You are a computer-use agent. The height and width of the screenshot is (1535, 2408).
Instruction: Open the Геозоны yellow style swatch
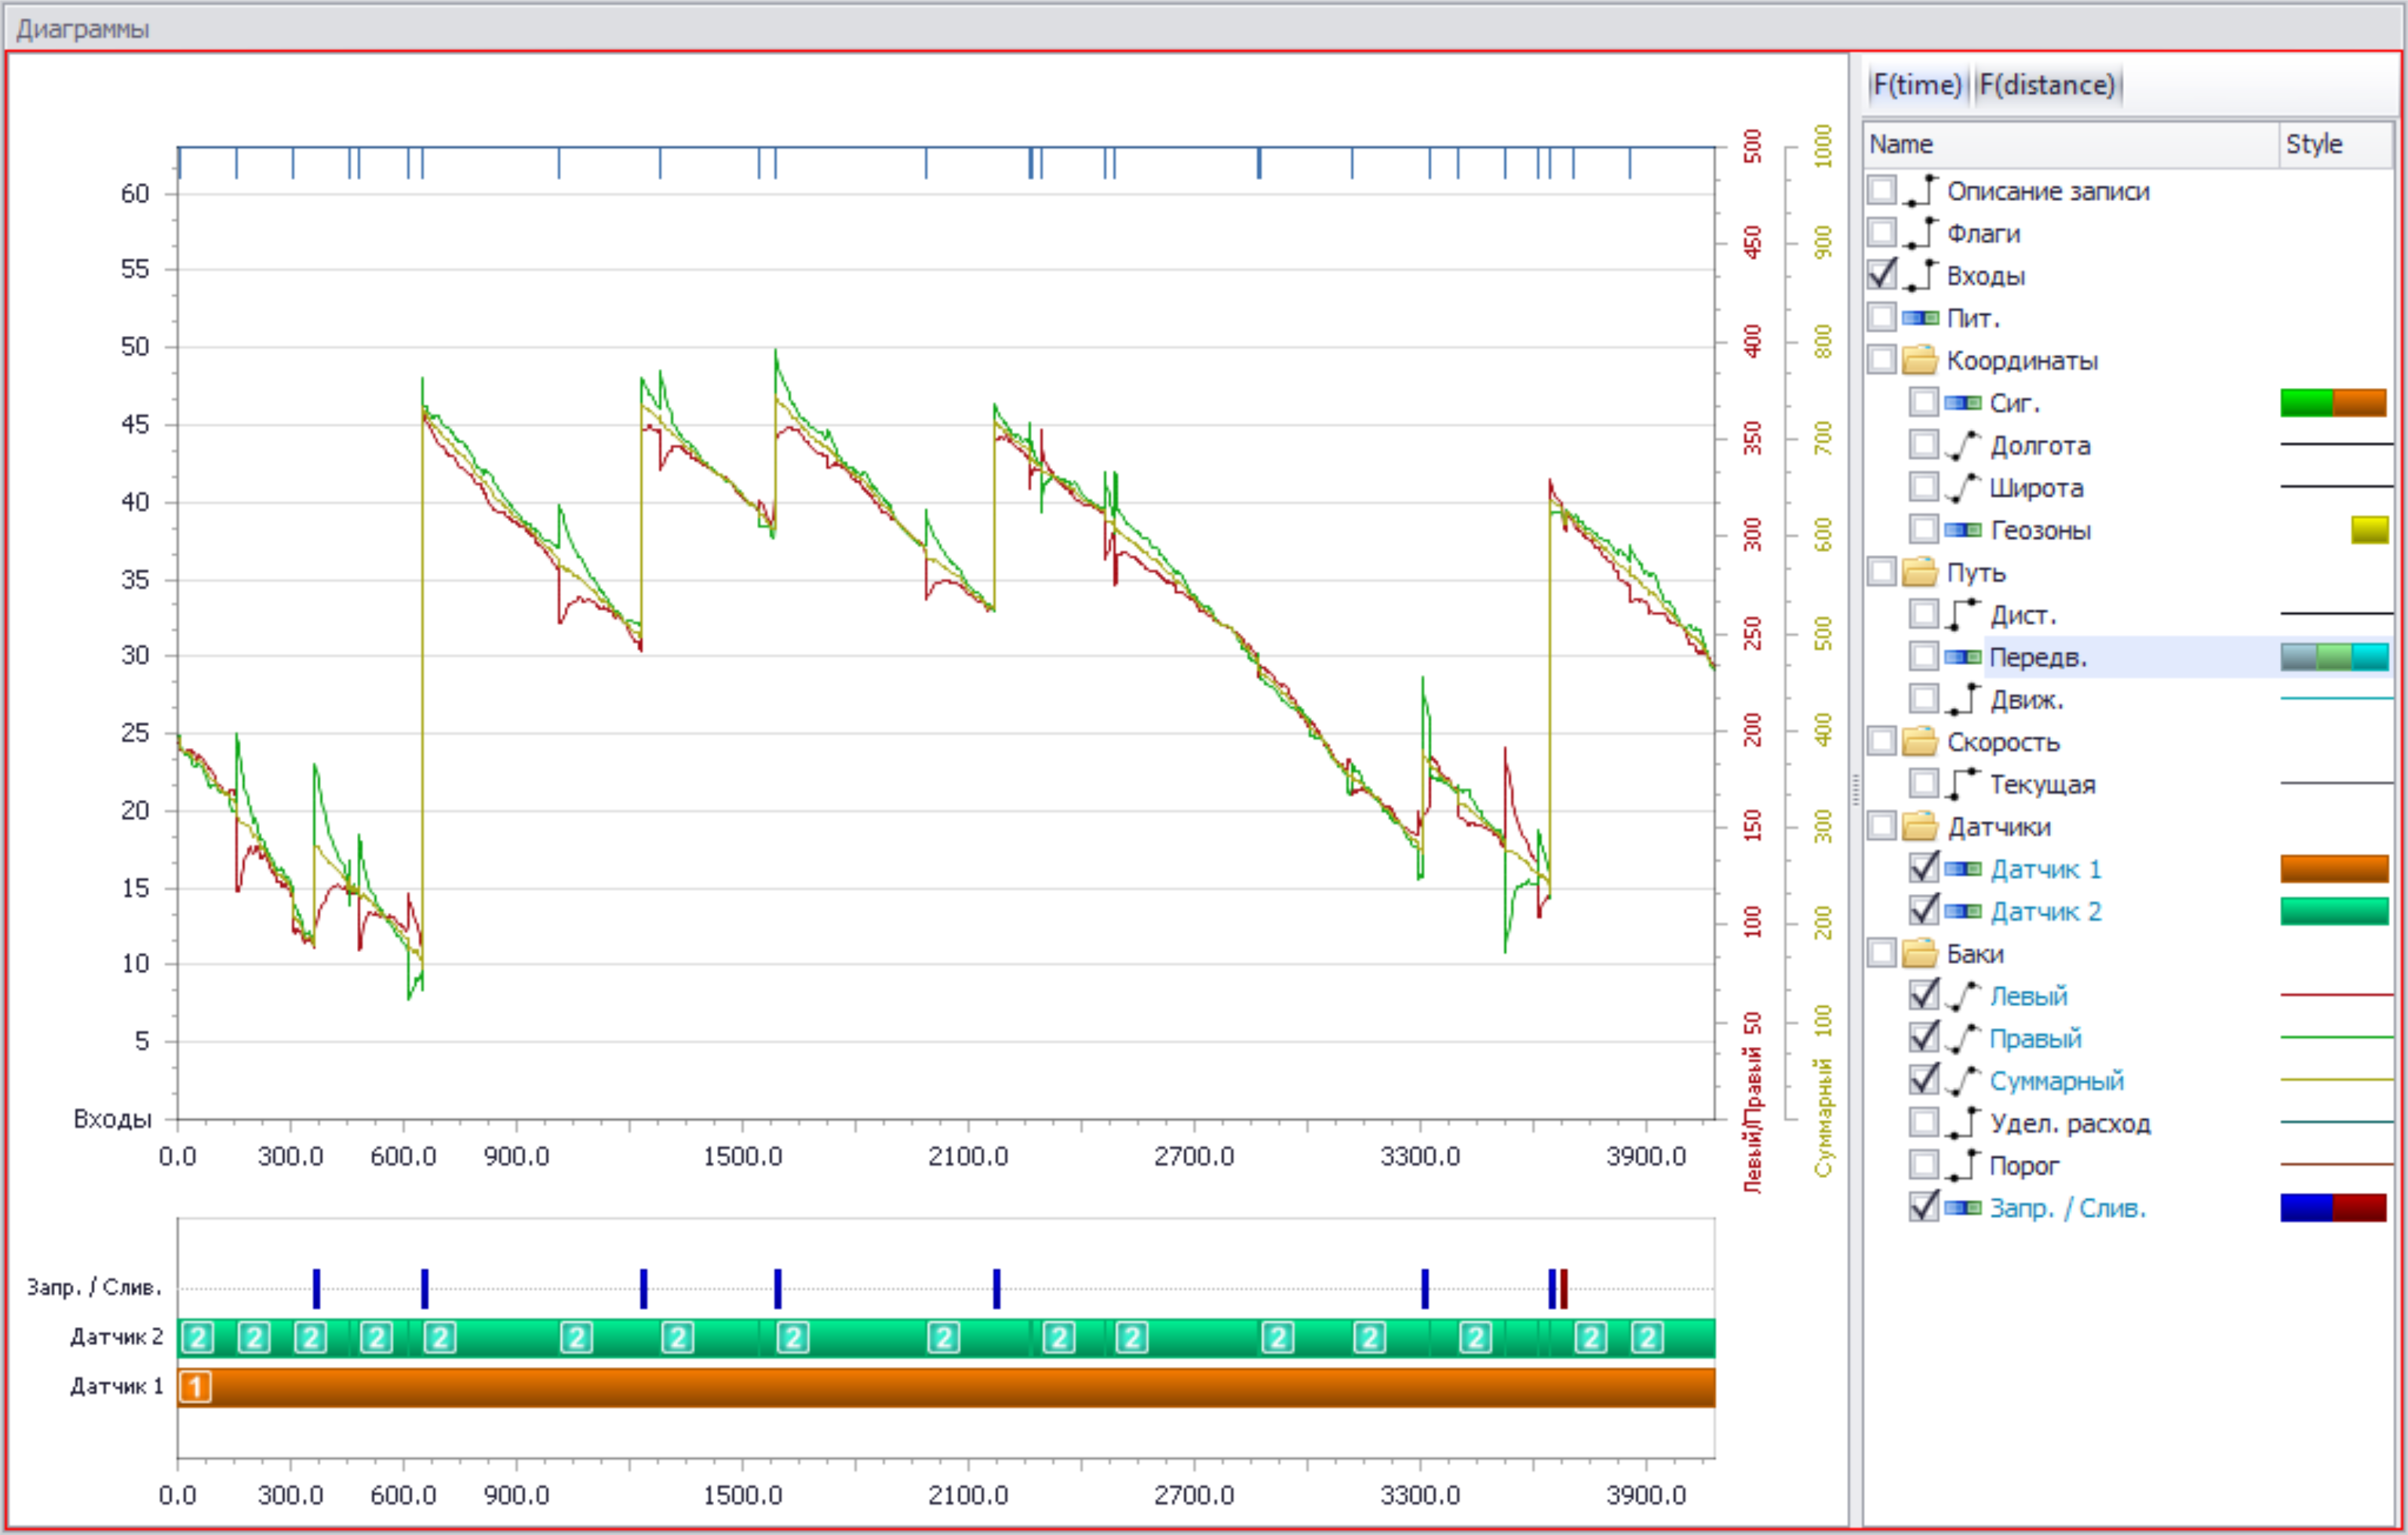2369,529
